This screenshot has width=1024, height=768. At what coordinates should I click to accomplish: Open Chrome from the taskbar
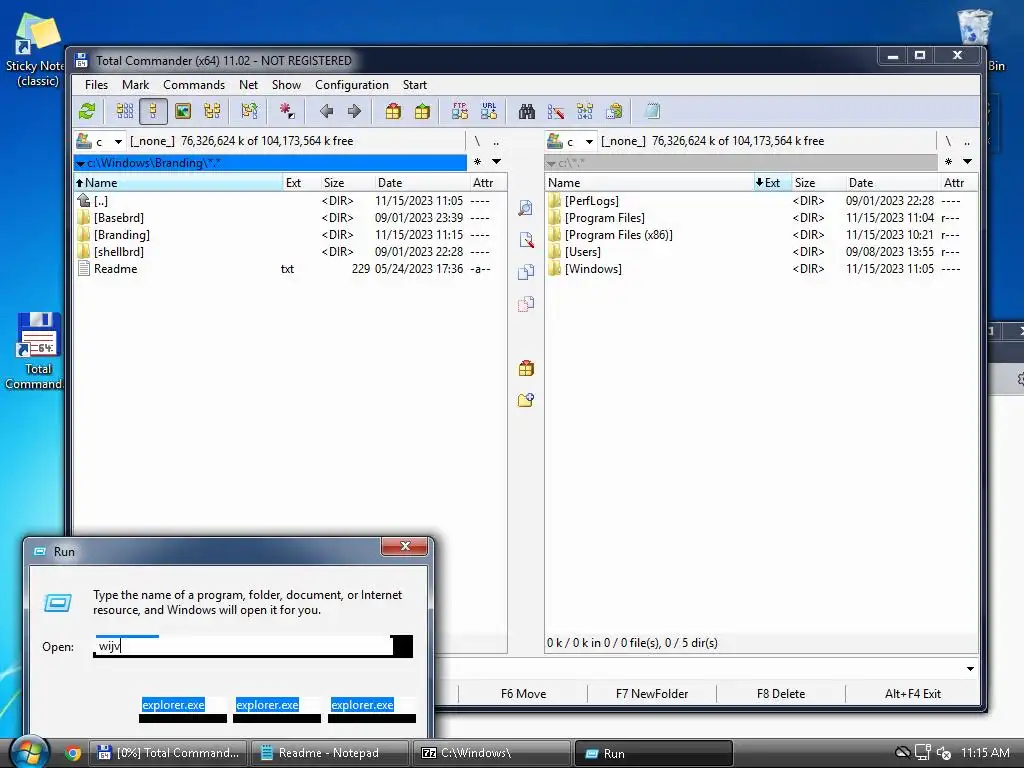73,753
